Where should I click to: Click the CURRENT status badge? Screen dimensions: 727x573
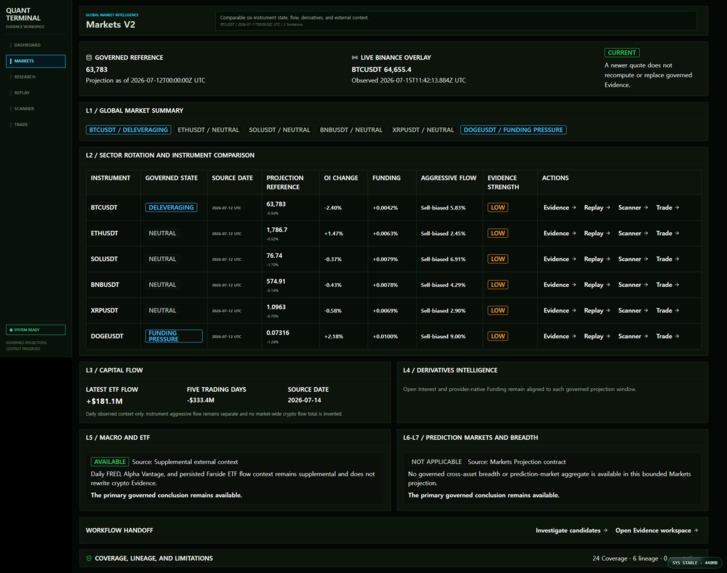[x=622, y=52]
